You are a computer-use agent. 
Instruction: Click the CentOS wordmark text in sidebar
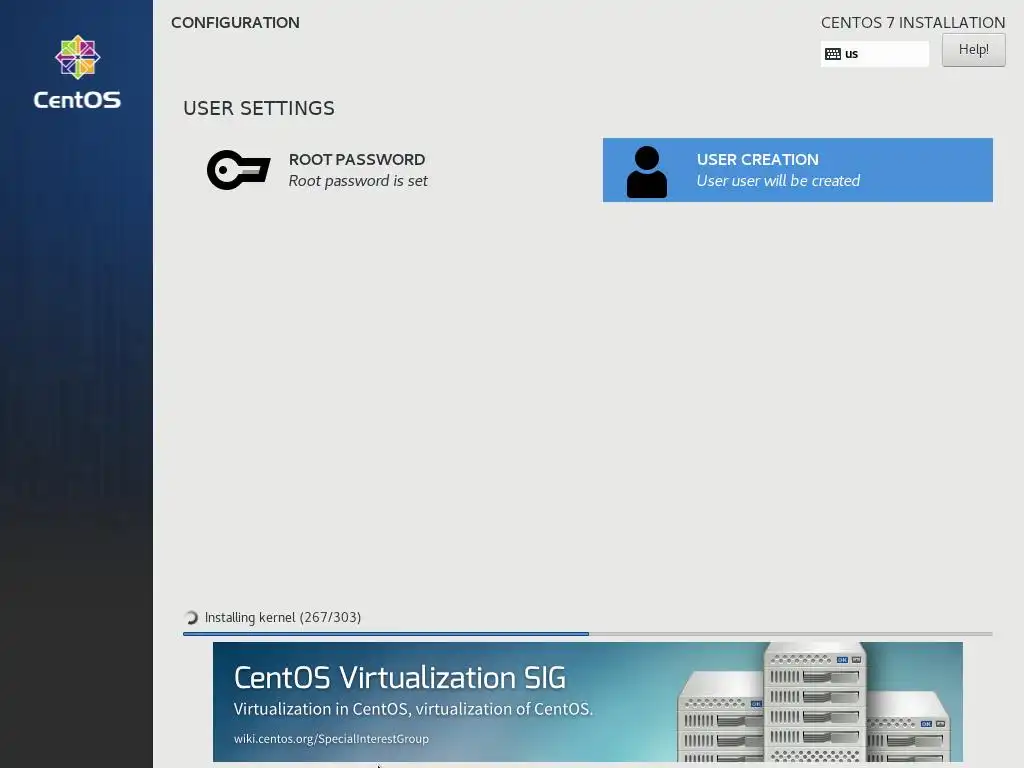pos(77,100)
